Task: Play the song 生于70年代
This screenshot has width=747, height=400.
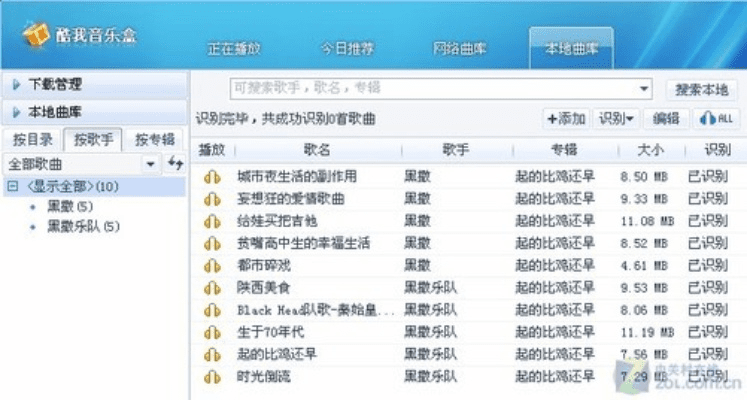Action: click(x=212, y=333)
